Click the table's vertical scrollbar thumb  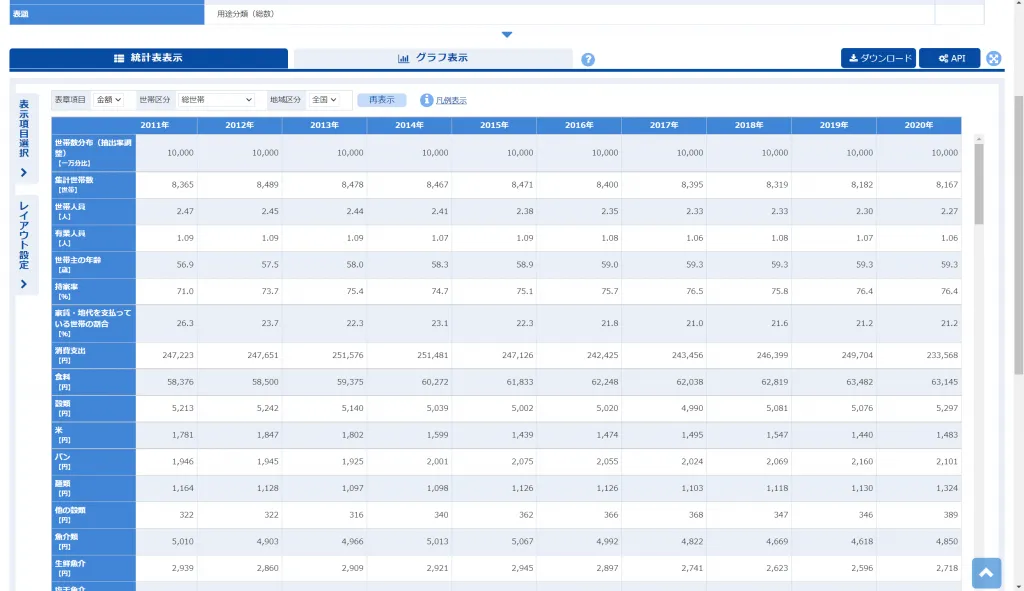click(x=978, y=184)
